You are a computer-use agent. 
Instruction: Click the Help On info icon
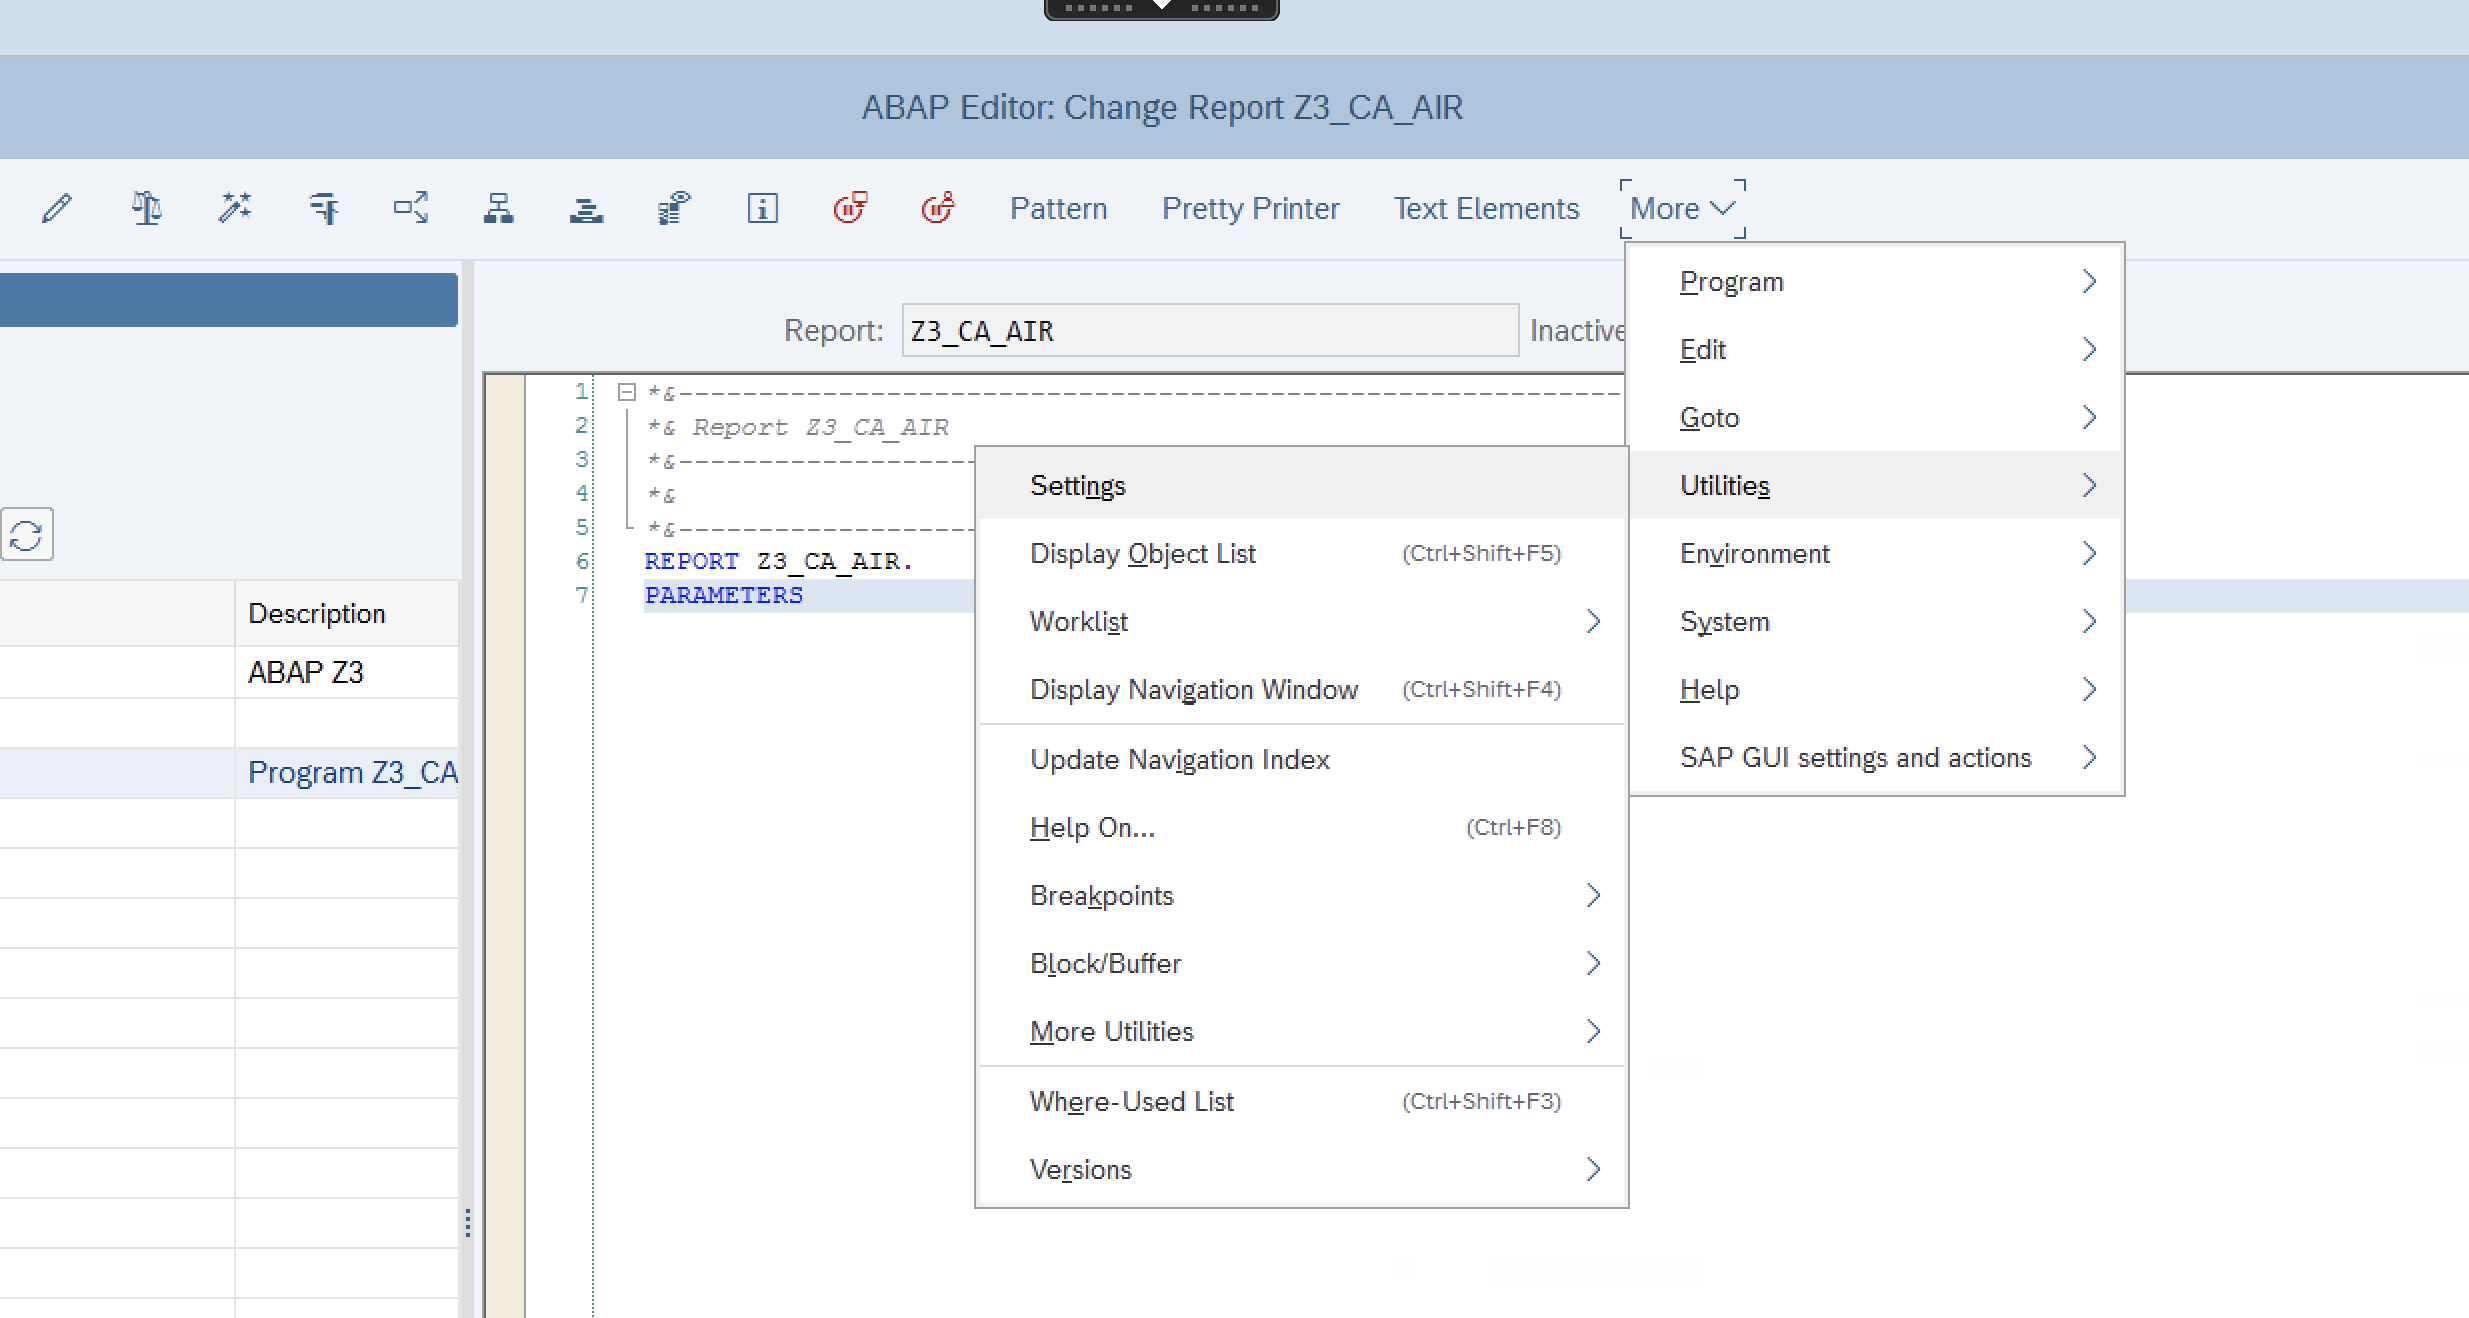762,208
